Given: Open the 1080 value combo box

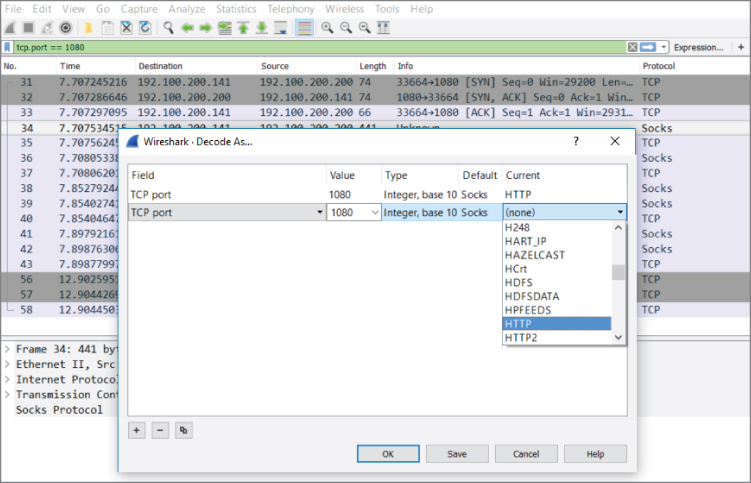Looking at the screenshot, I should (353, 212).
